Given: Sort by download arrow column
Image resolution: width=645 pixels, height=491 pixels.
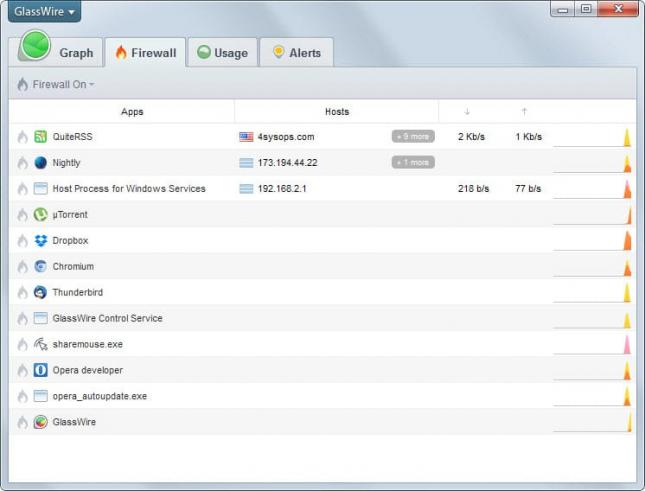Looking at the screenshot, I should 467,111.
